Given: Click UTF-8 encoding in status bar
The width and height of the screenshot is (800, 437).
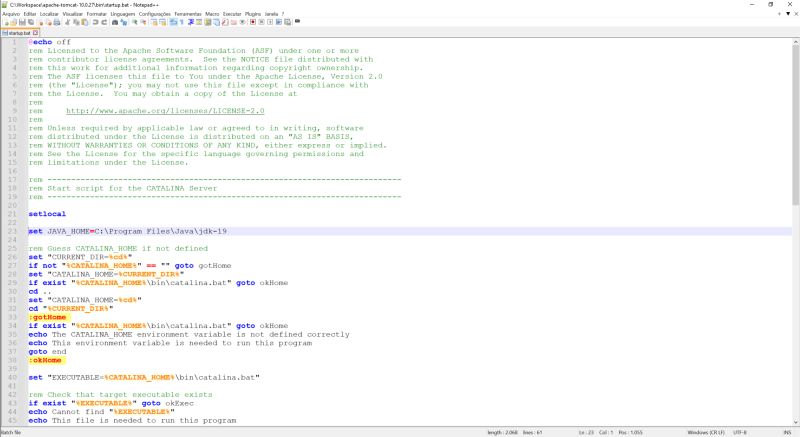Looking at the screenshot, I should 740,432.
